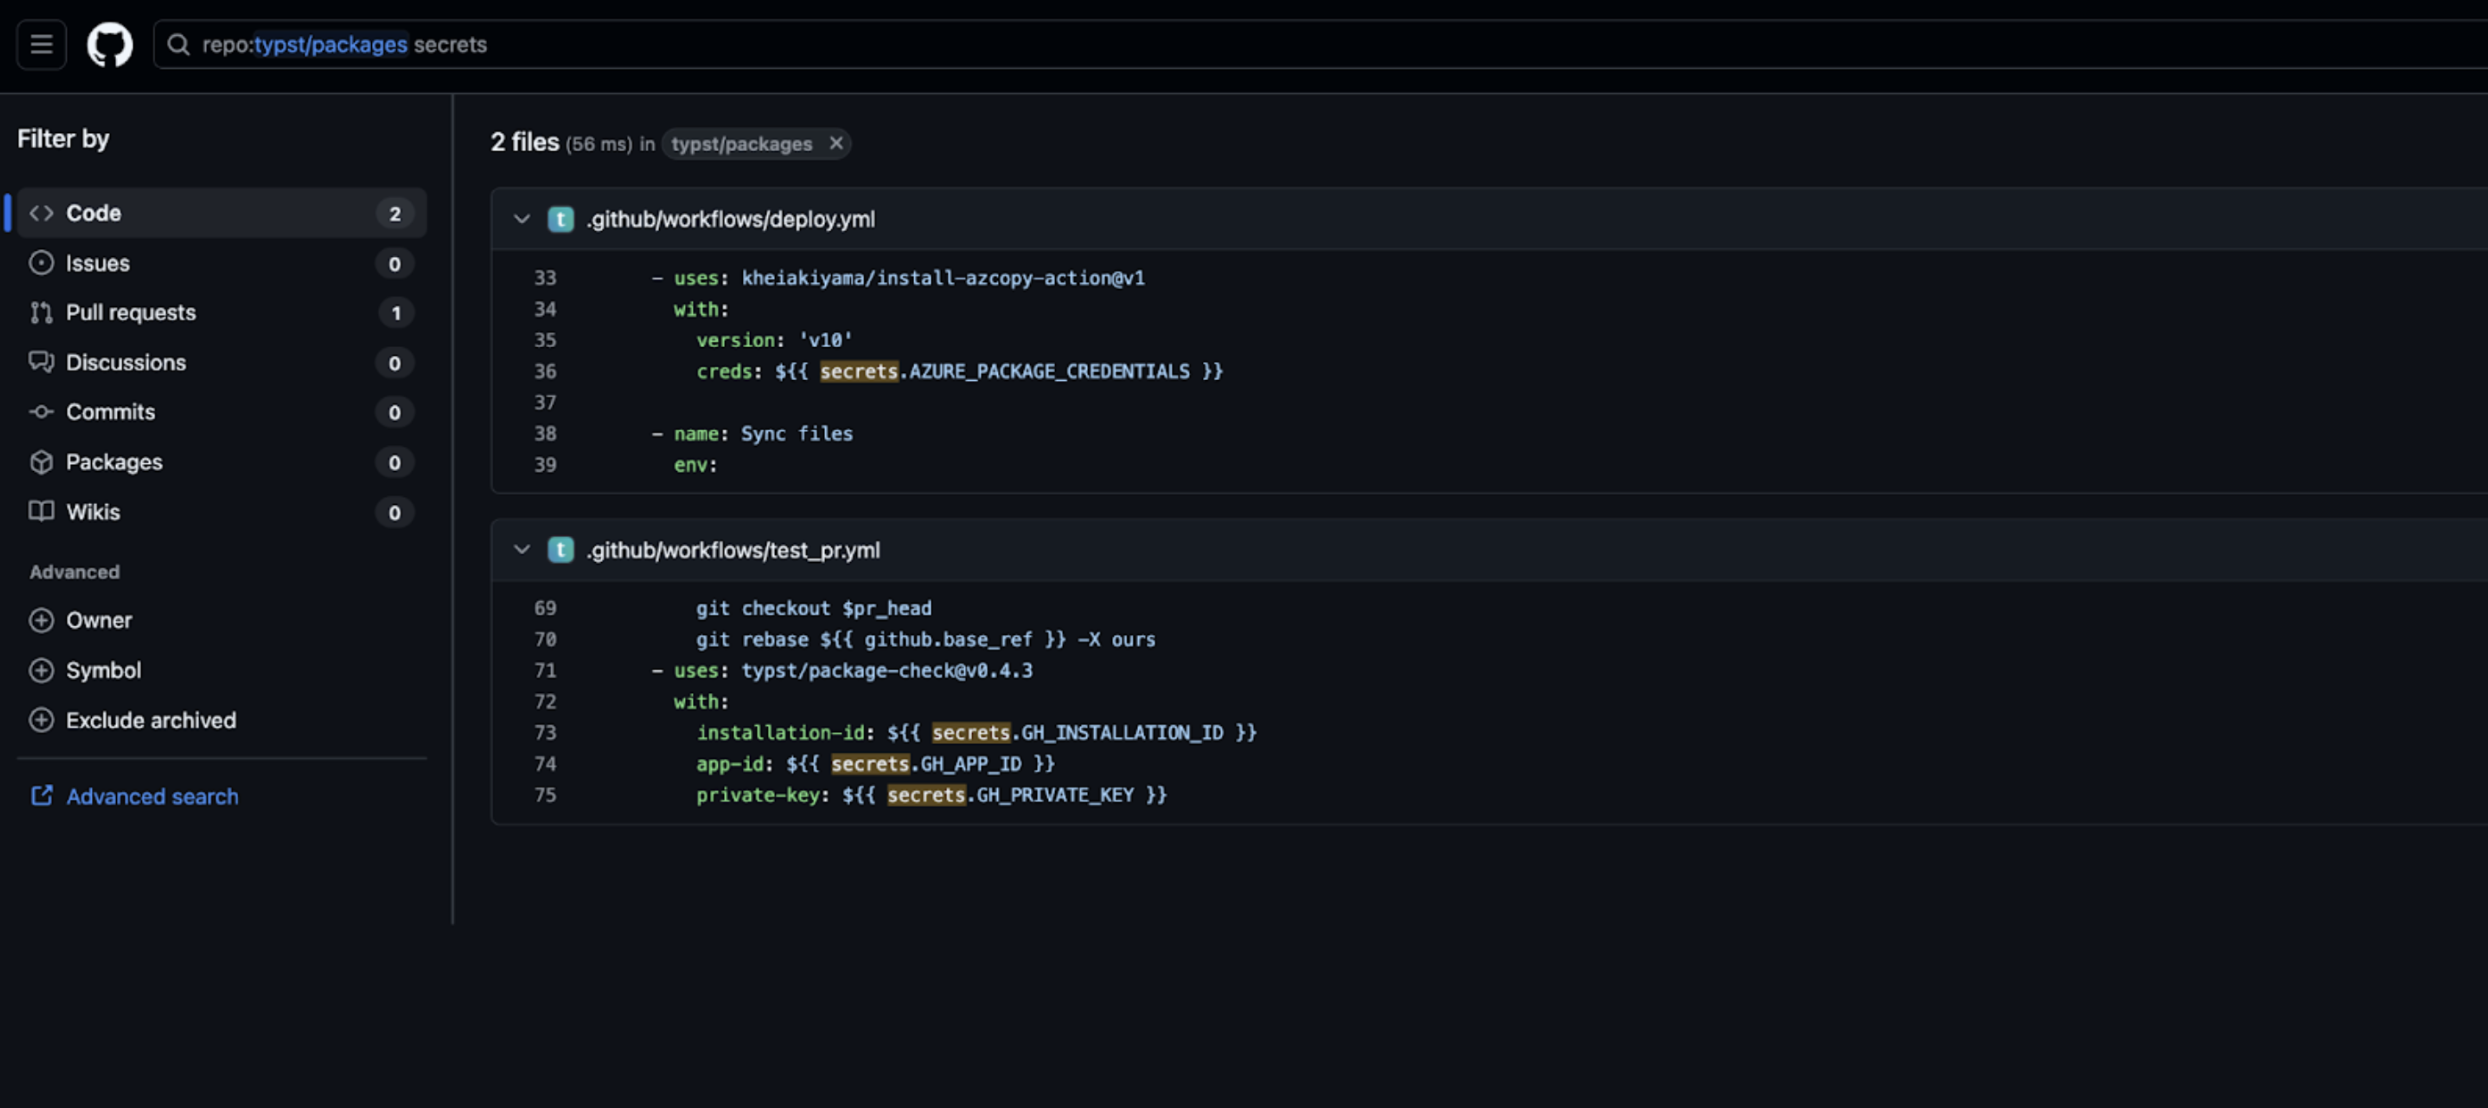Image resolution: width=2488 pixels, height=1108 pixels.
Task: Add the Exclude archived filter
Action: coord(150,720)
